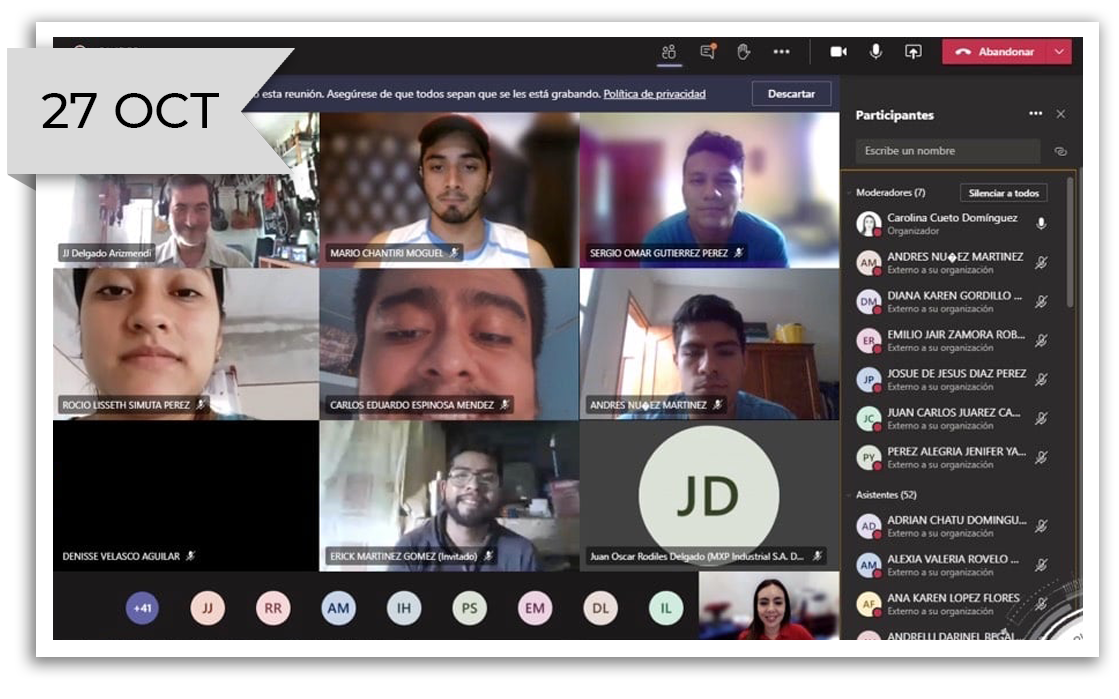1119x699 pixels.
Task: Dismiss recording notice with Descartar
Action: pyautogui.click(x=791, y=94)
